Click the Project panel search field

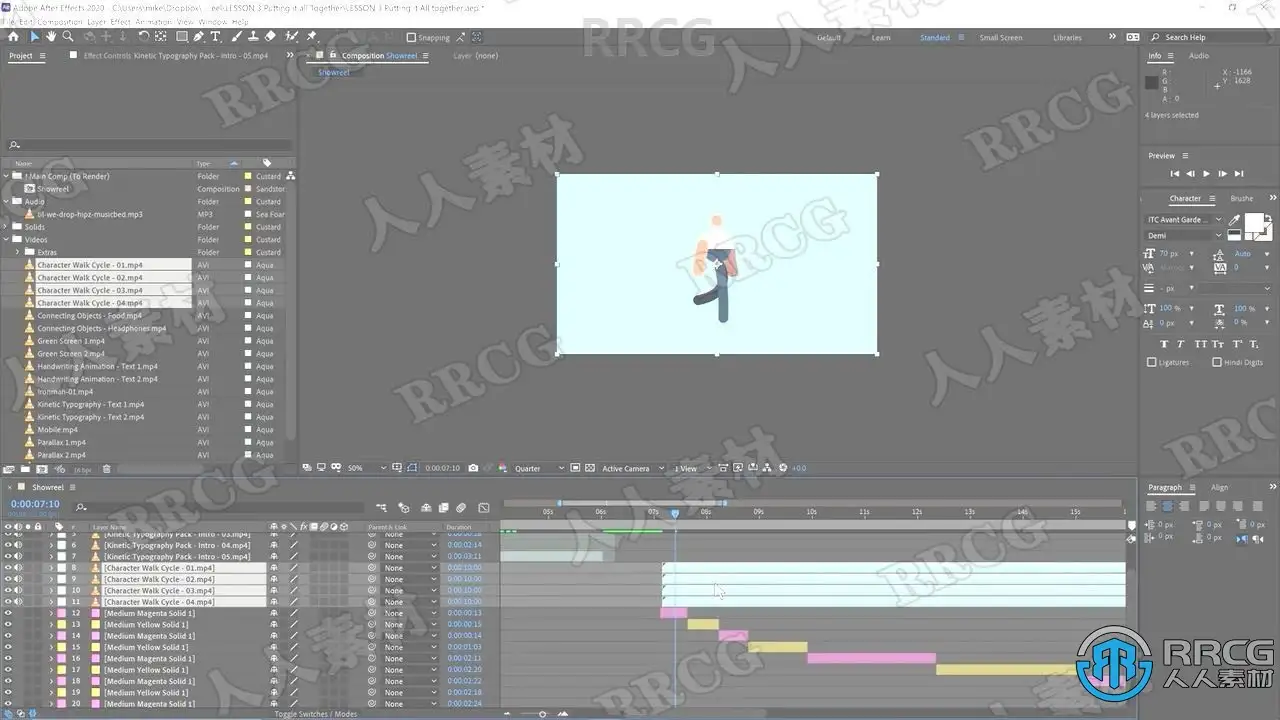(x=150, y=145)
